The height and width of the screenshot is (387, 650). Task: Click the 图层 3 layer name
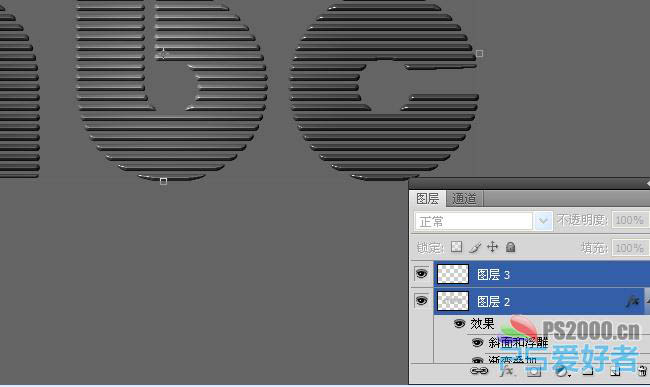click(493, 274)
